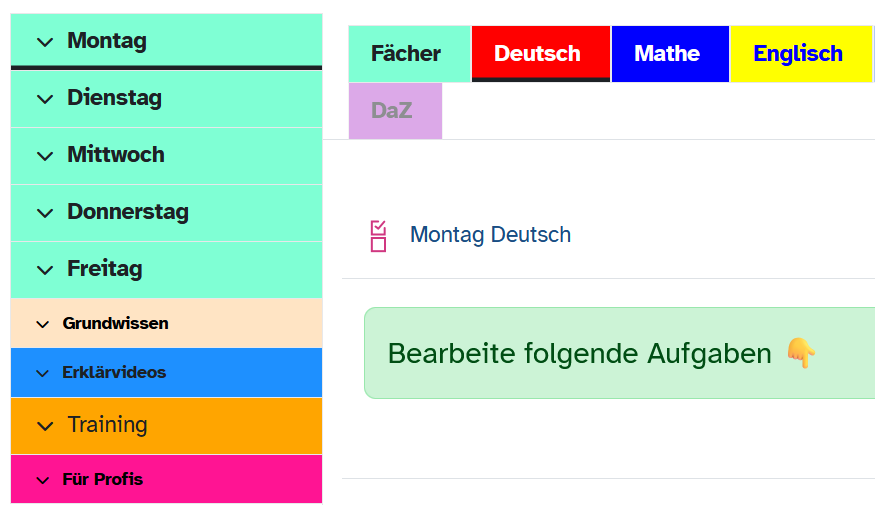Click the pointing hand emoji

tap(800, 353)
